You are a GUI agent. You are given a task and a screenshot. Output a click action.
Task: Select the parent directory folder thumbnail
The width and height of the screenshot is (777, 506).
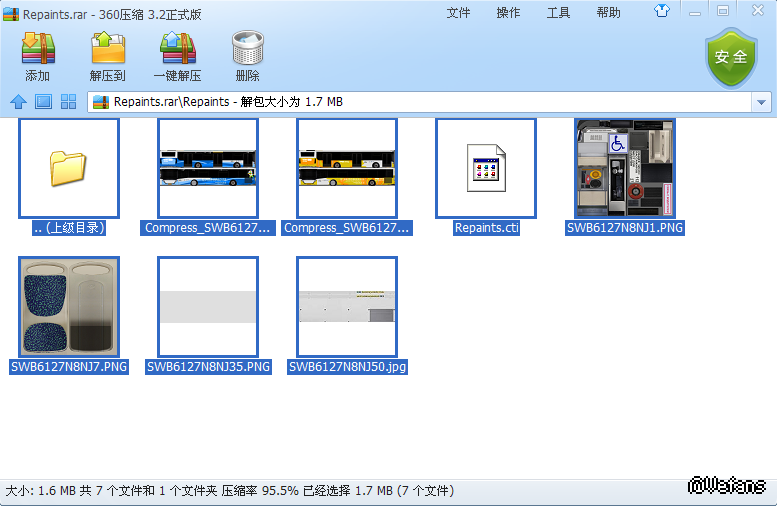(x=69, y=169)
